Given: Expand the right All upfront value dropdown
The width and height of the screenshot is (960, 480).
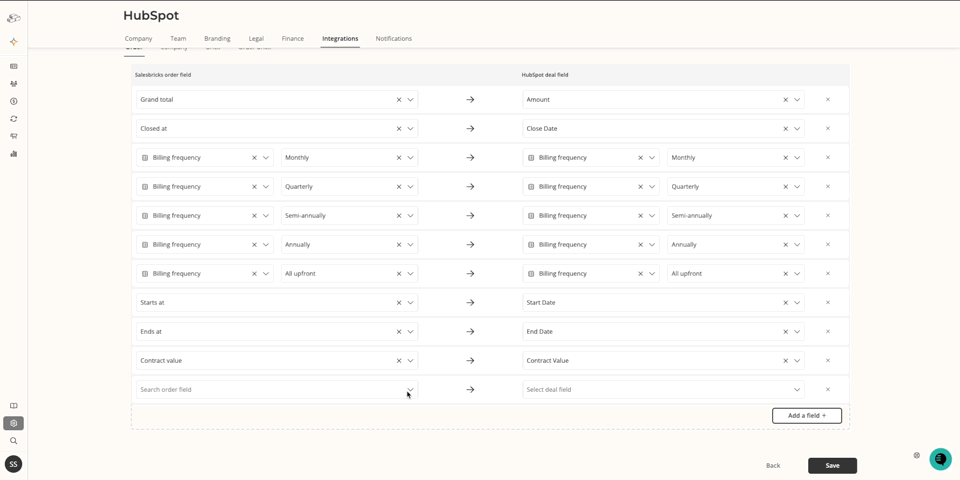Looking at the screenshot, I should 797,274.
